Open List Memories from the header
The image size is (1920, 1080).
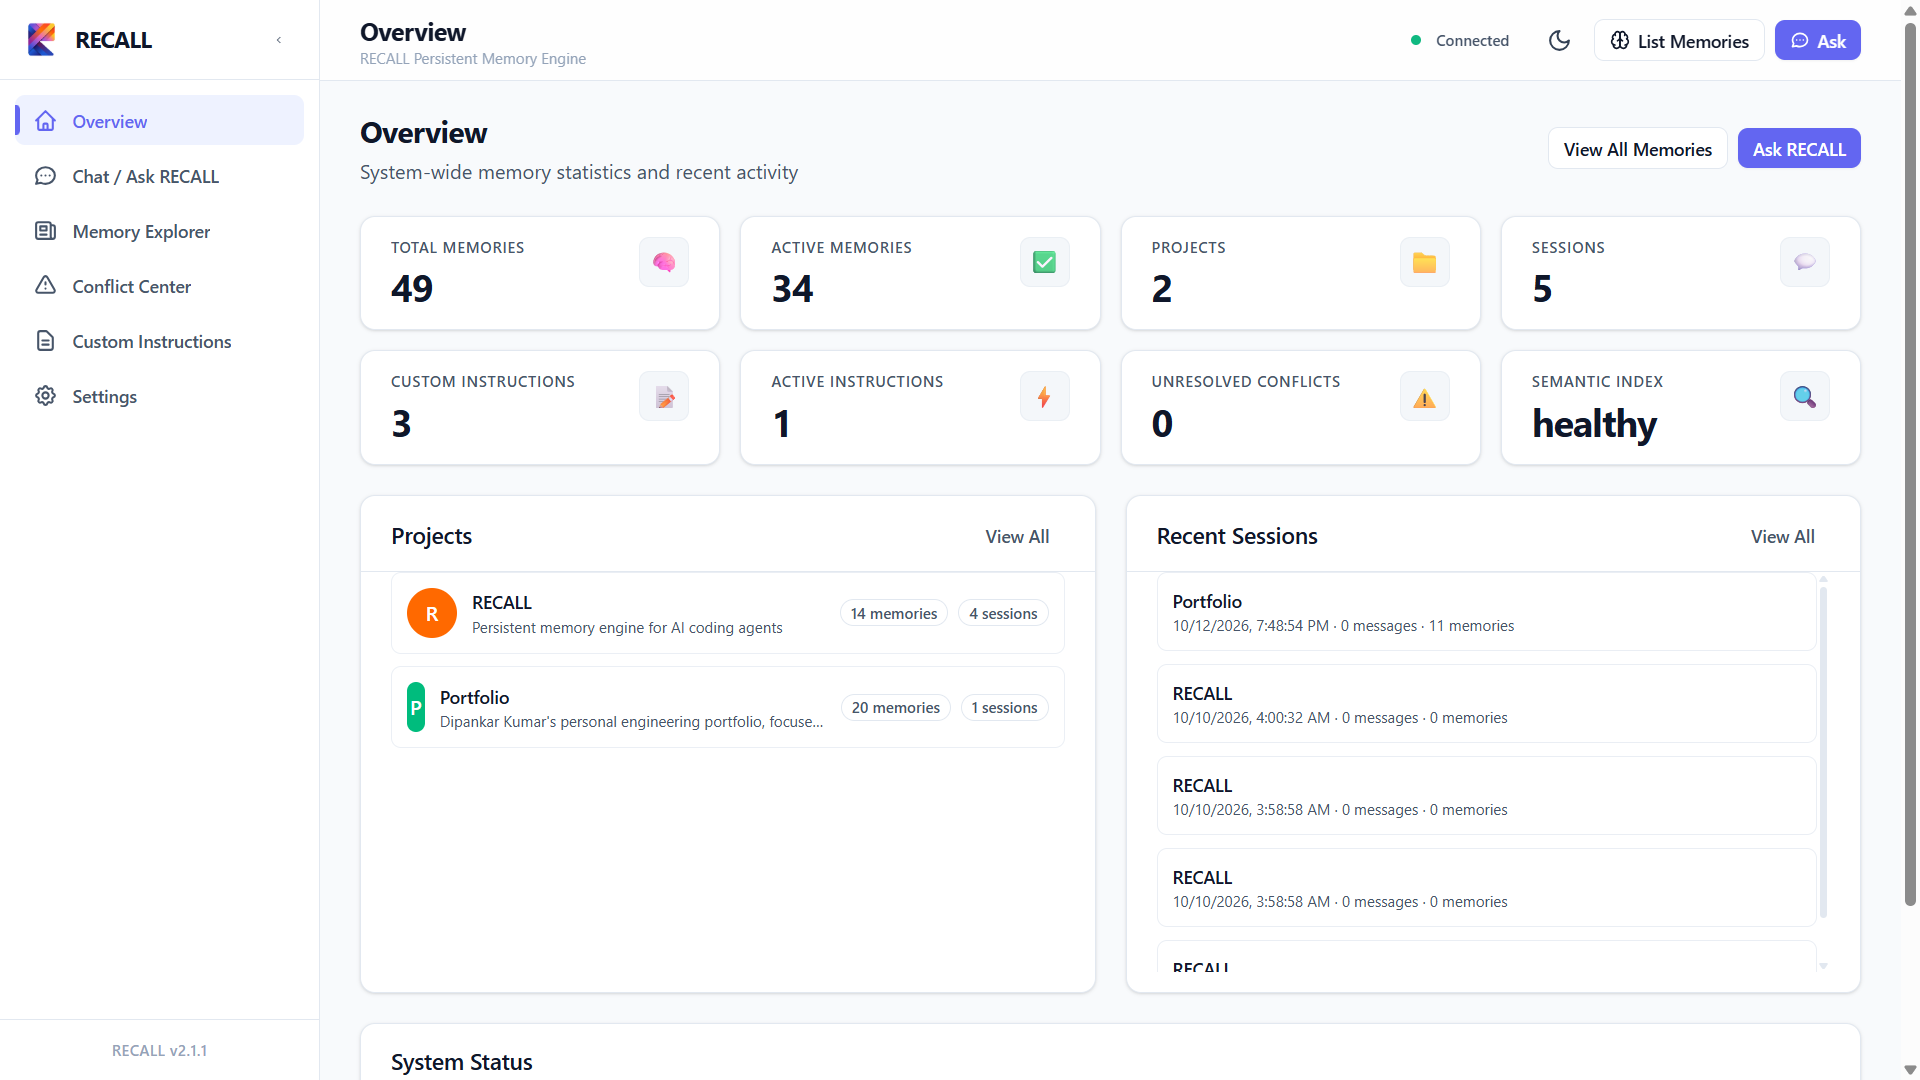[1679, 41]
